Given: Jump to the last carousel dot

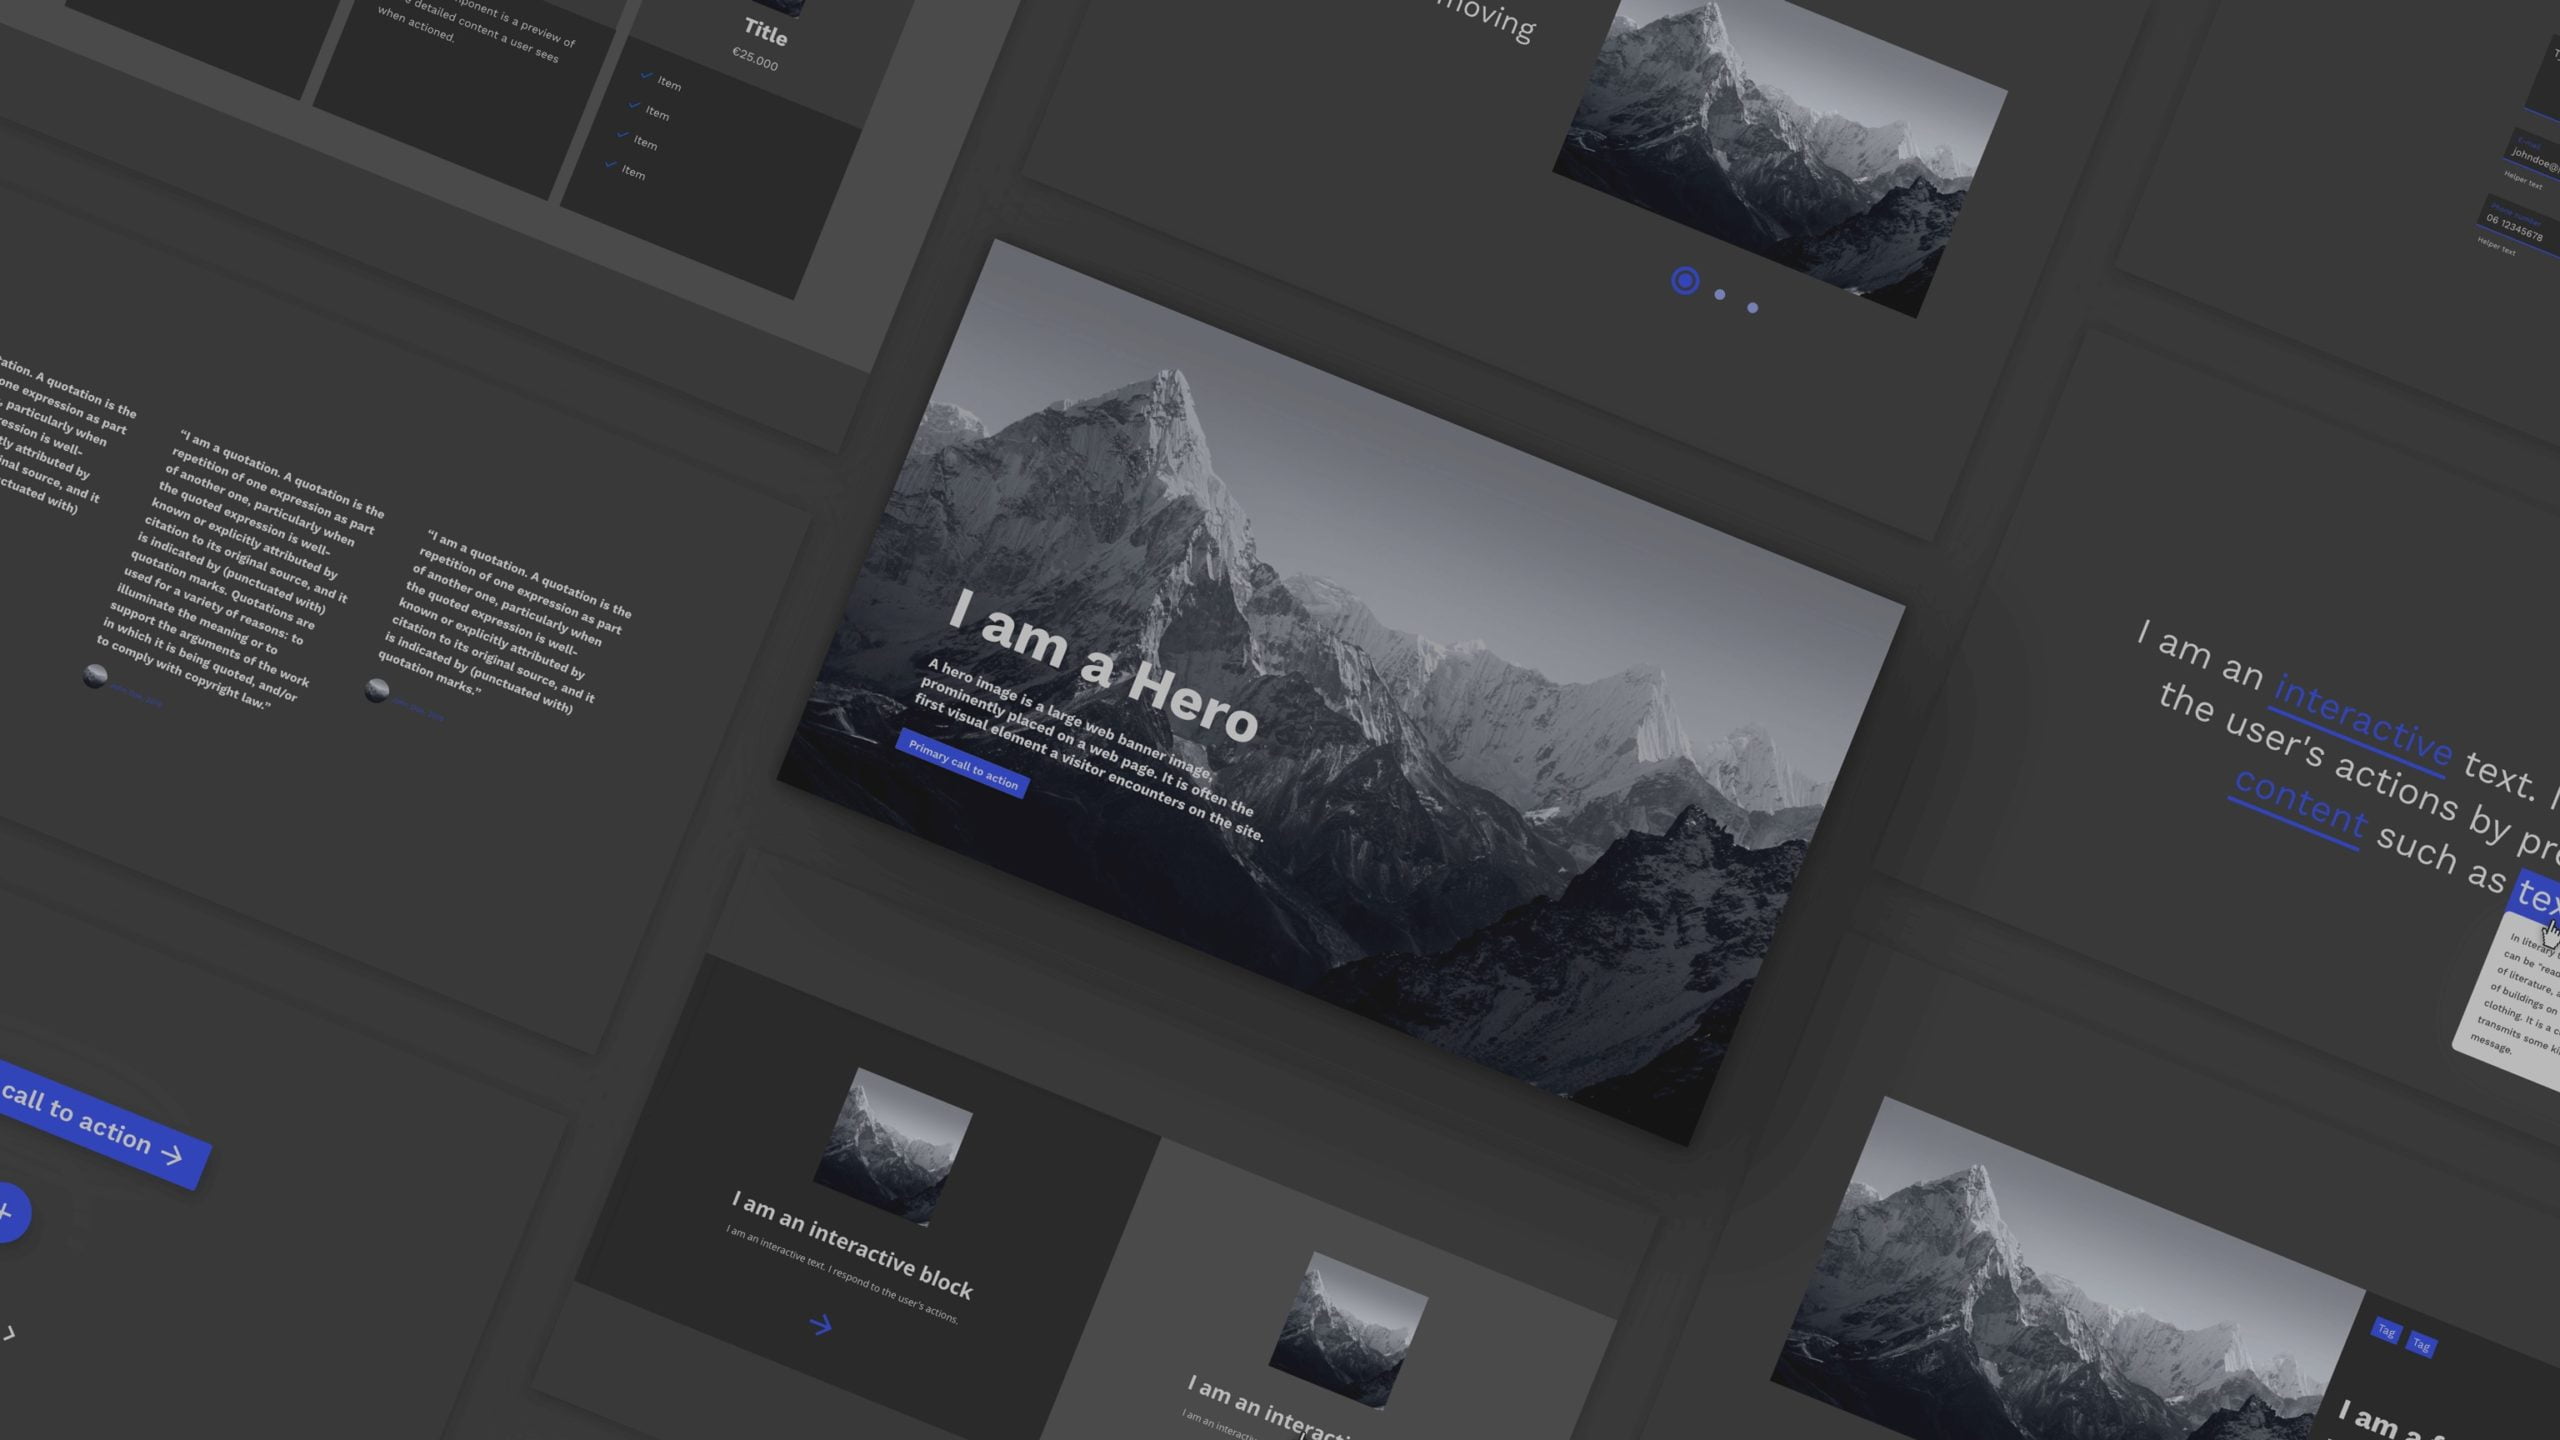Looking at the screenshot, I should (1753, 308).
